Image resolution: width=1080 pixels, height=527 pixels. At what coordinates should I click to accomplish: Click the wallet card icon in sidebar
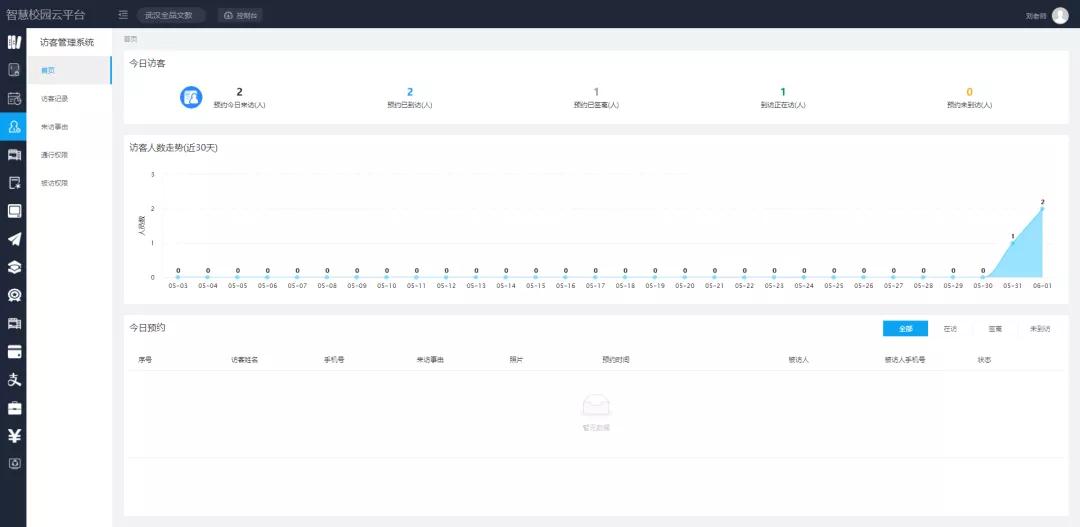coord(13,352)
